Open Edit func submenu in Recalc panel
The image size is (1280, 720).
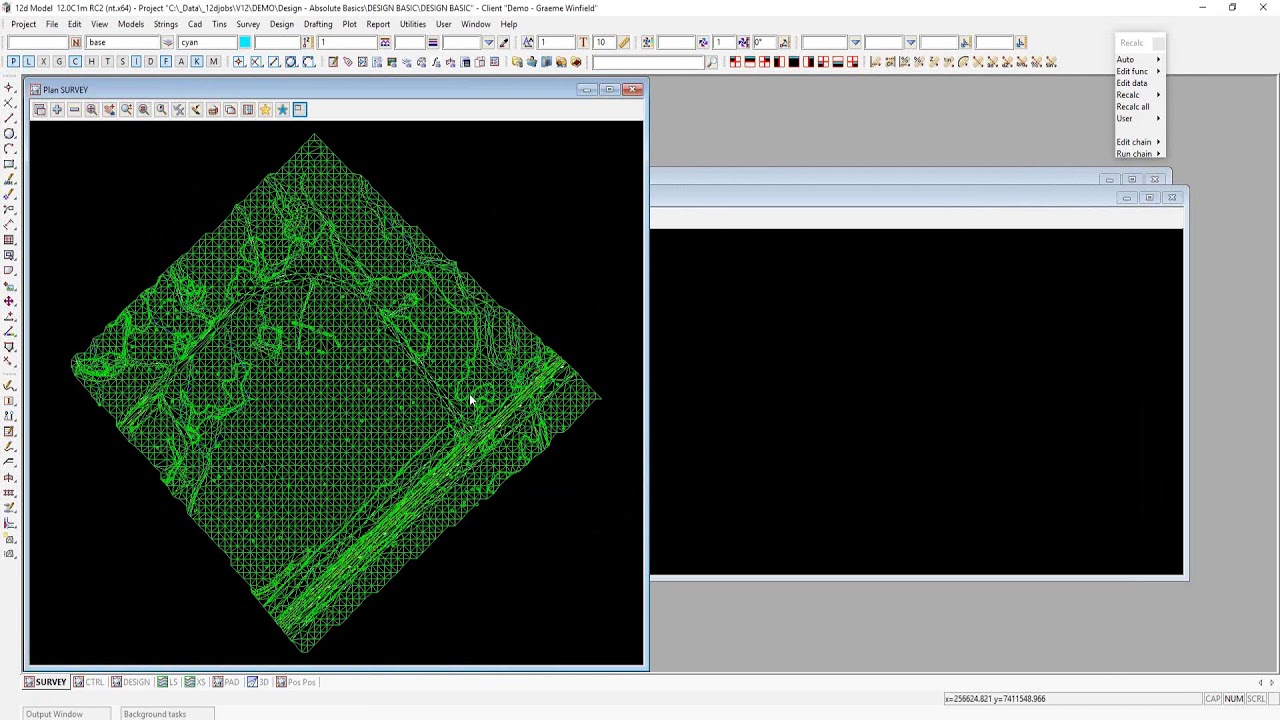pyautogui.click(x=1138, y=72)
